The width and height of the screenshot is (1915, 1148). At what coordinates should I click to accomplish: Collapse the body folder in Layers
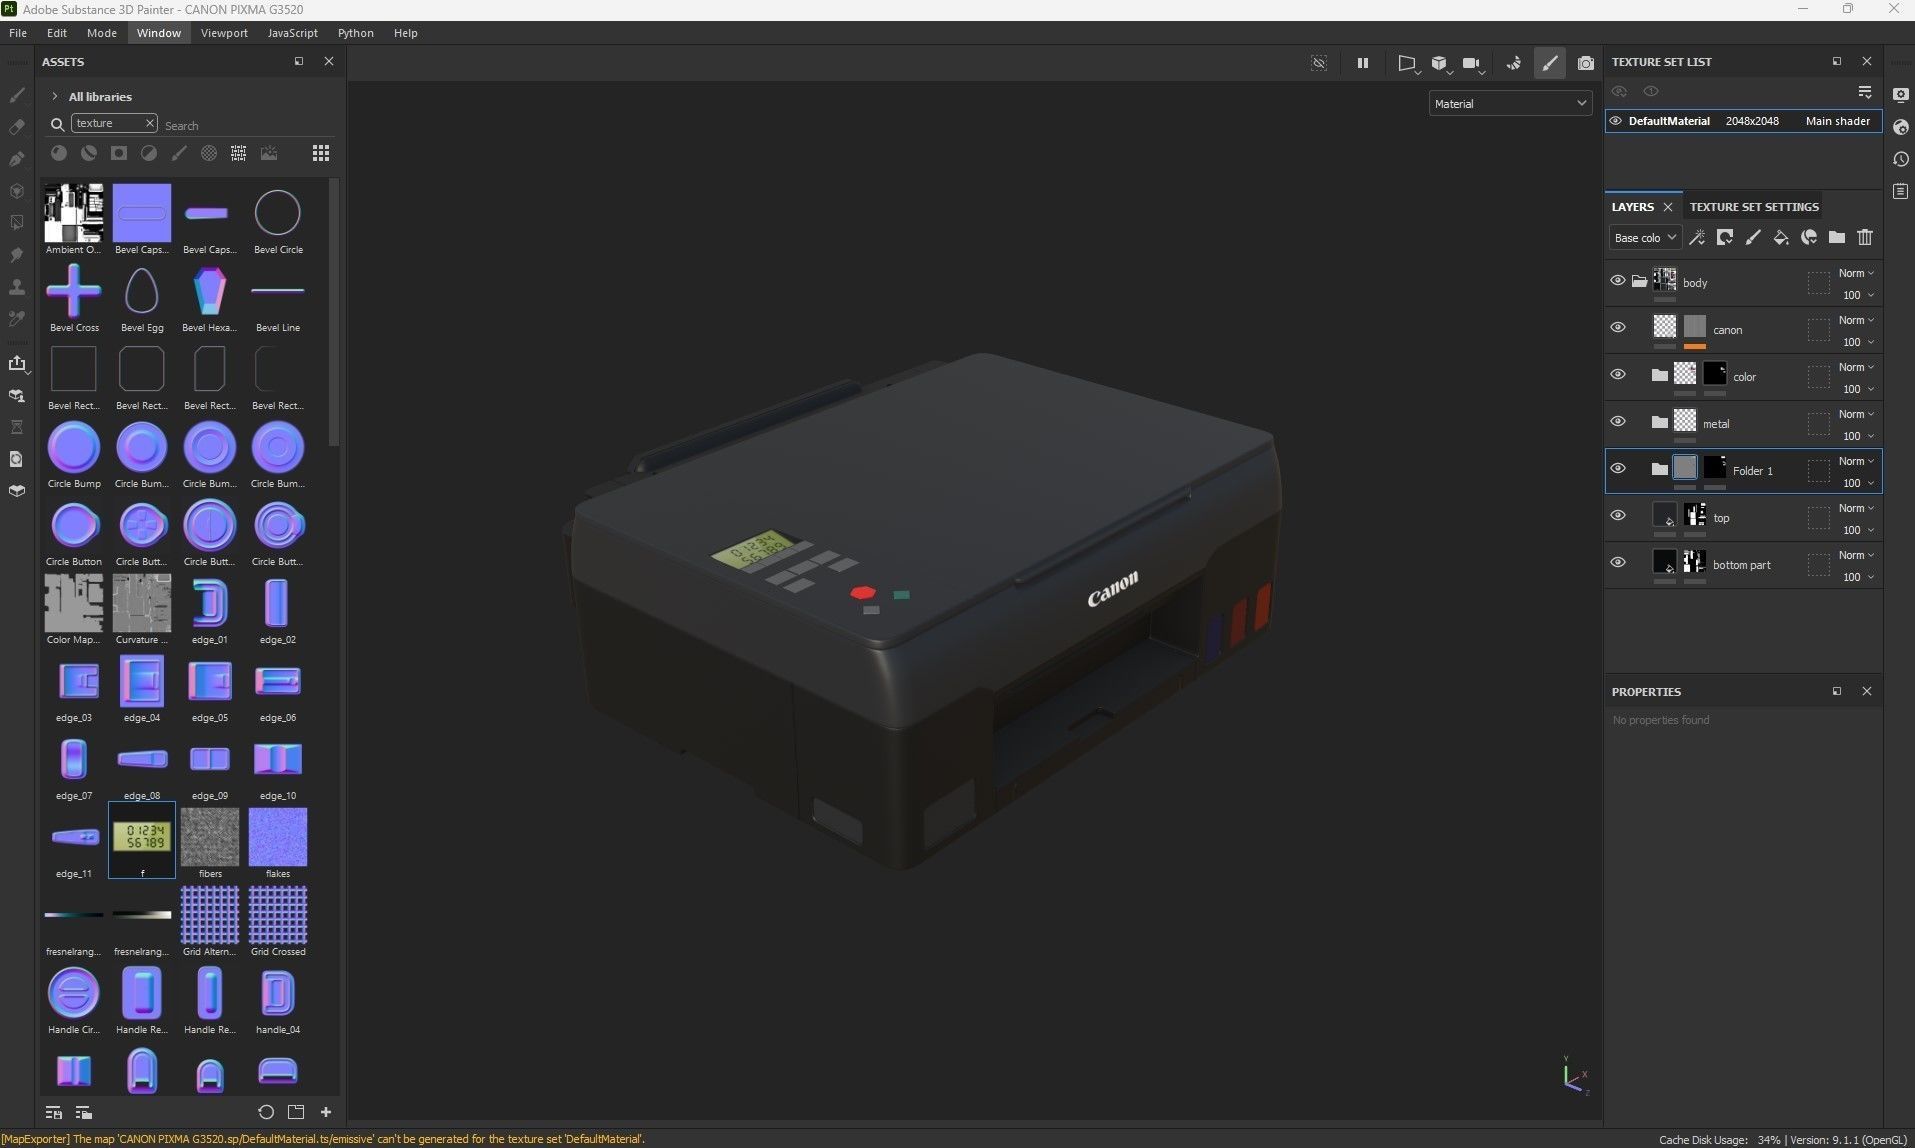pos(1639,281)
